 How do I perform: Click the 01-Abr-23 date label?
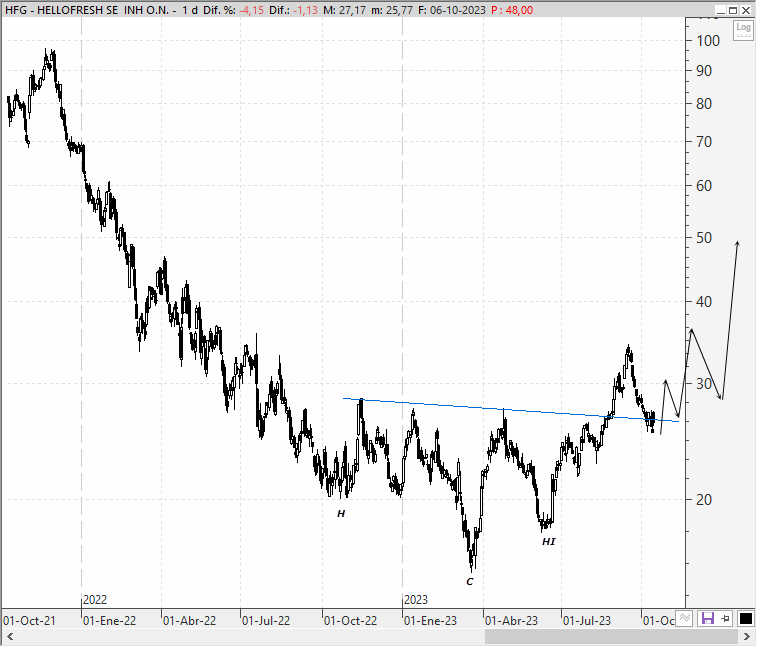(x=511, y=620)
